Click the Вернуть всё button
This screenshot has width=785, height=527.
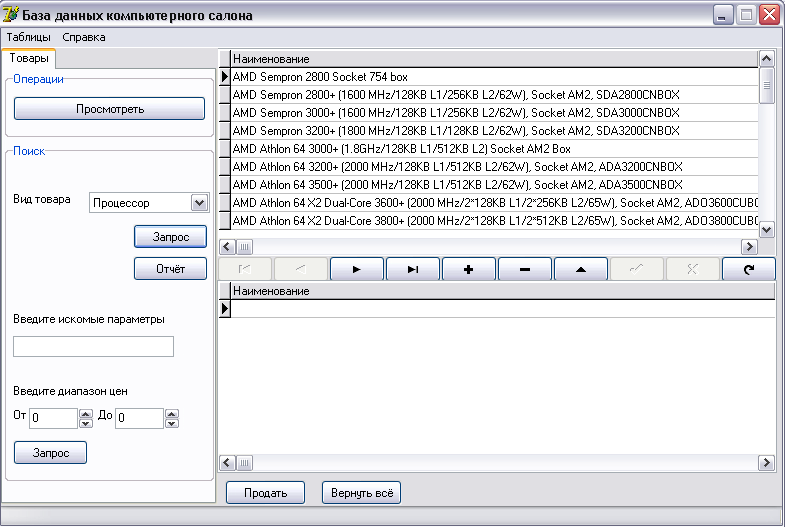click(x=361, y=492)
